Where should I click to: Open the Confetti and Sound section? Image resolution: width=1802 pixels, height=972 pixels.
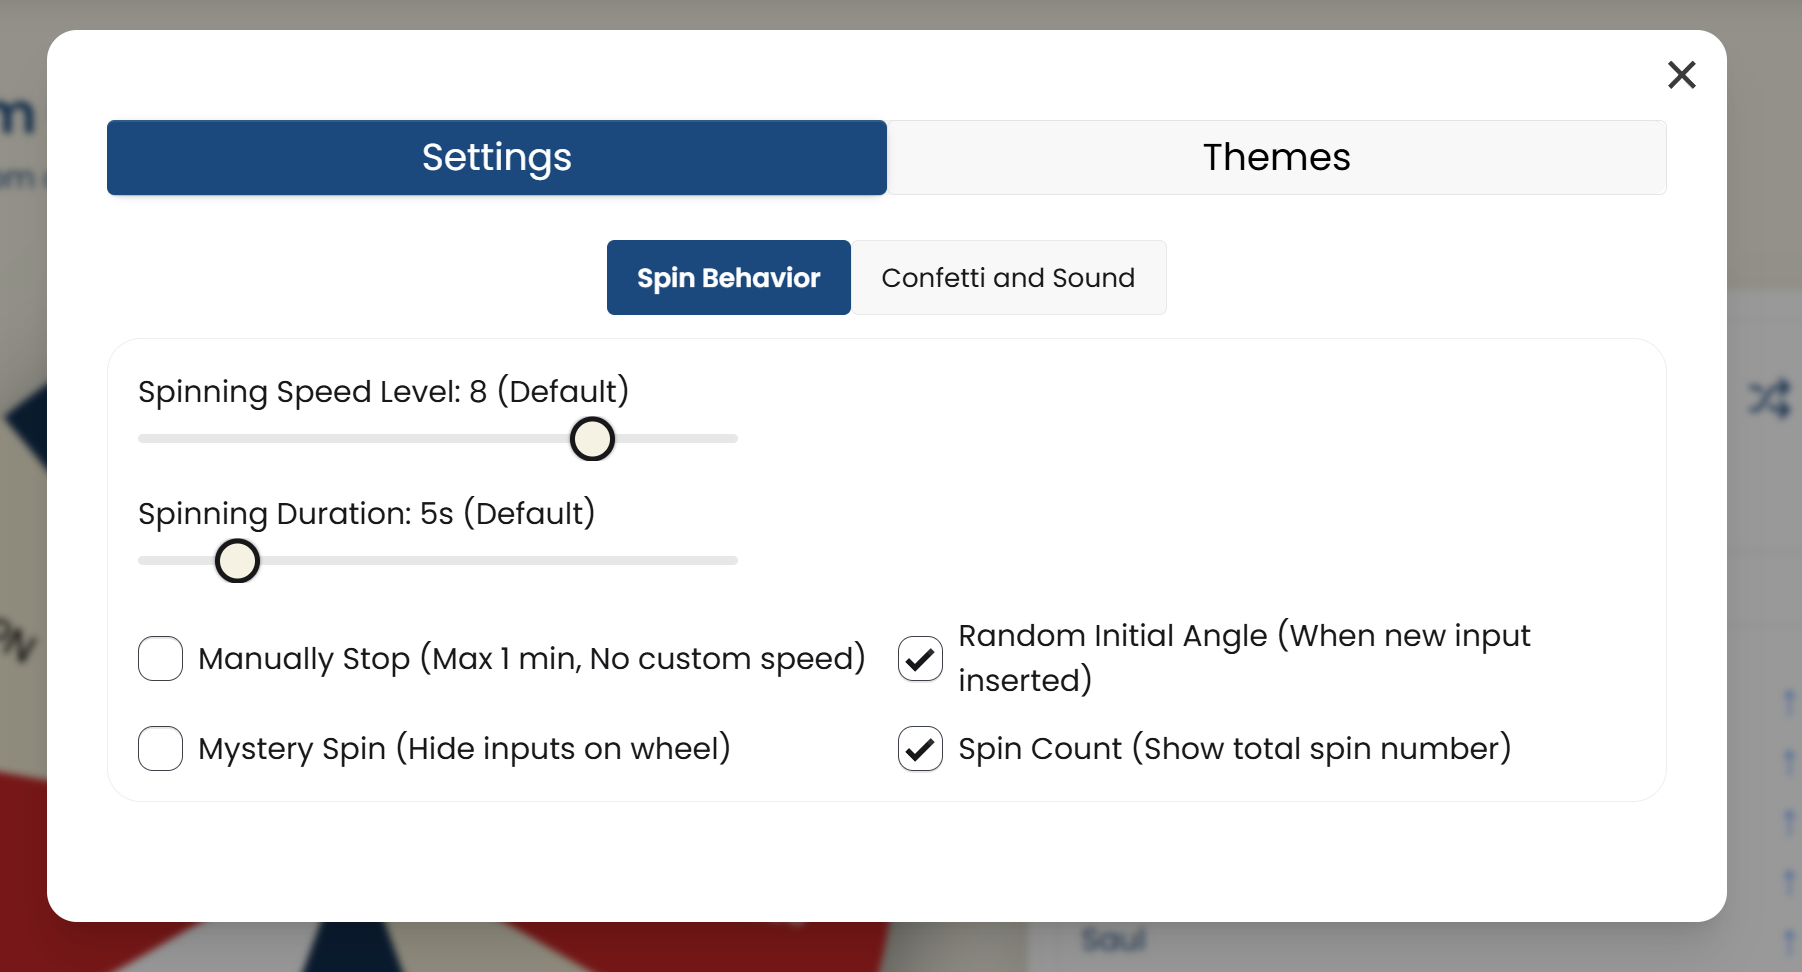1008,277
